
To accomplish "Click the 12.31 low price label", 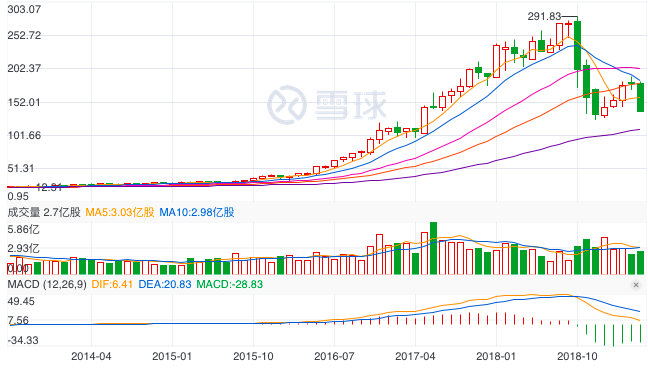I will click(x=49, y=188).
